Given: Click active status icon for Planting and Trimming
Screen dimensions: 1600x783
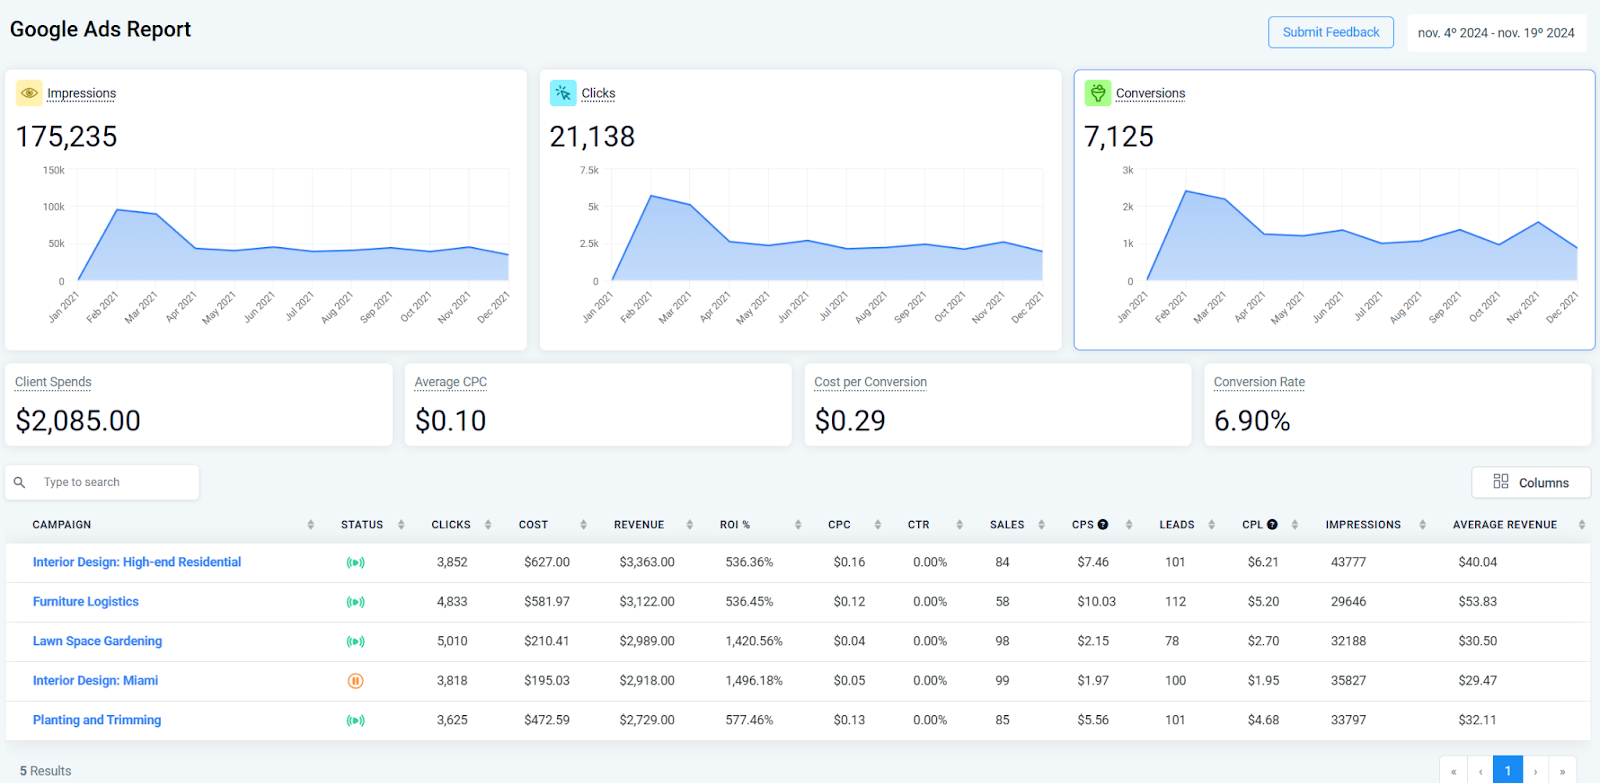Looking at the screenshot, I should [x=355, y=720].
